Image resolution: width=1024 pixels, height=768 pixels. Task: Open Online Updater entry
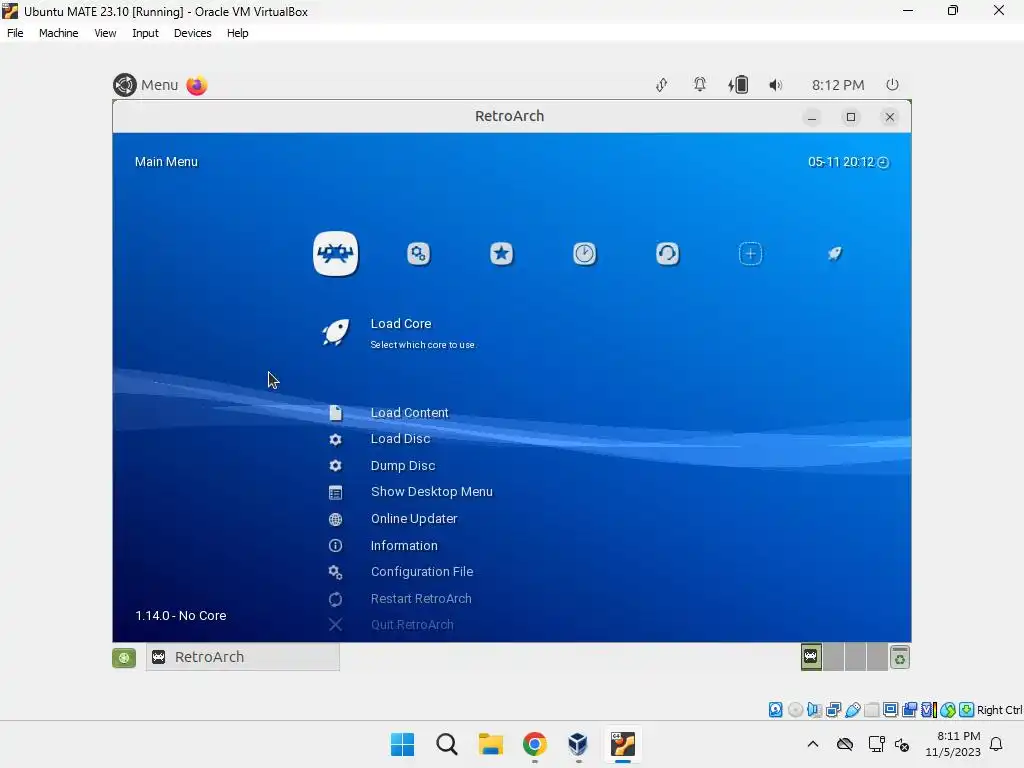click(414, 519)
